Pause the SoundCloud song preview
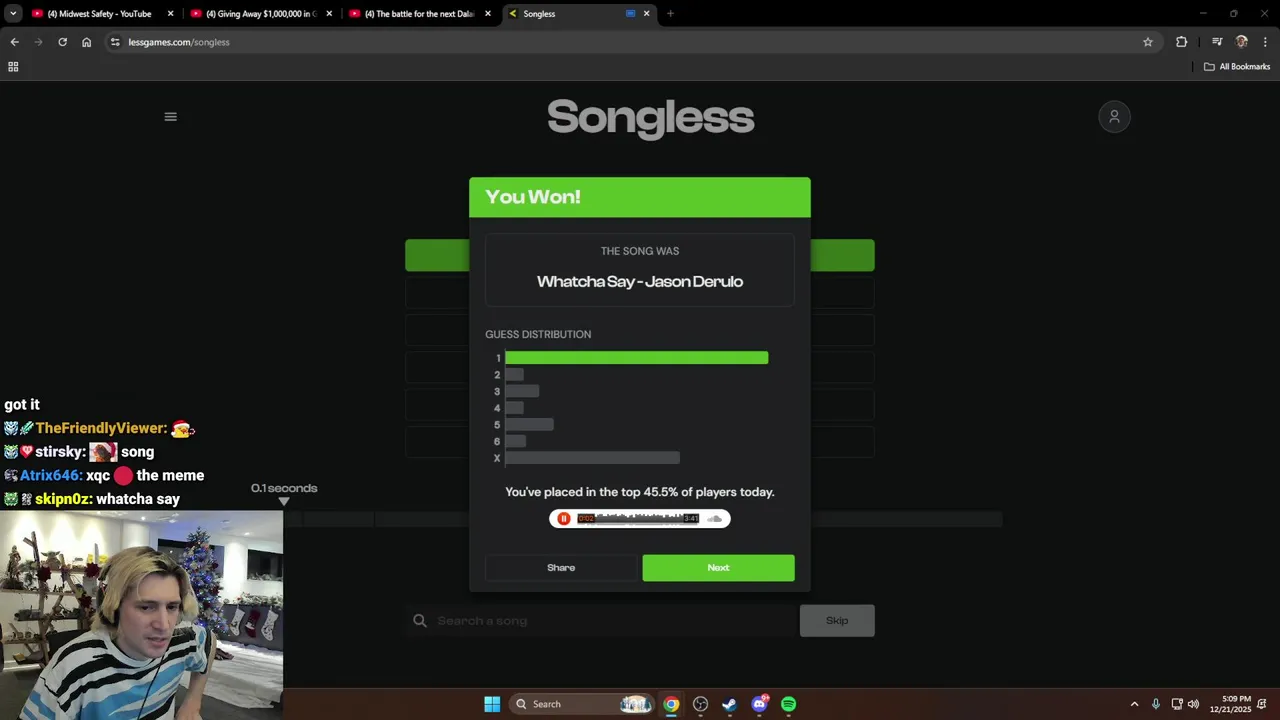This screenshot has height=720, width=1280. click(564, 518)
